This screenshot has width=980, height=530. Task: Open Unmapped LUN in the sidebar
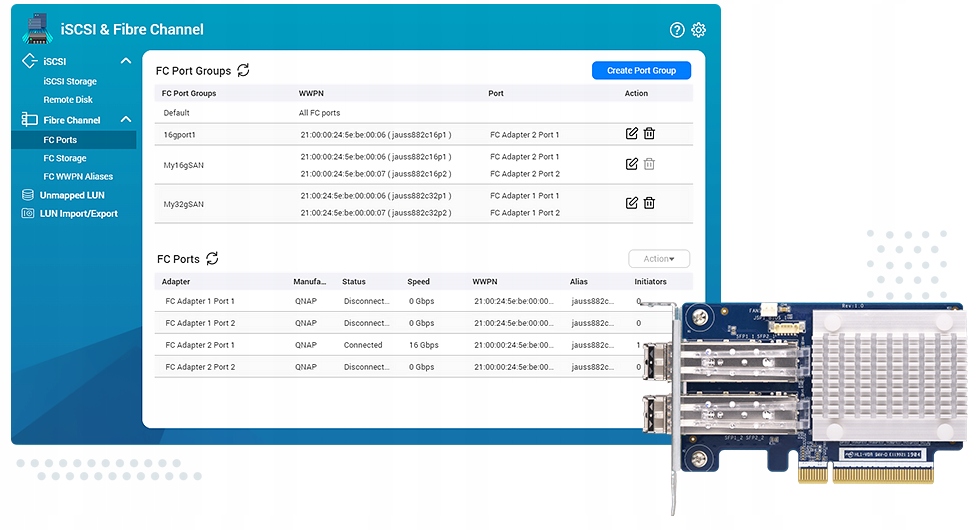click(72, 195)
